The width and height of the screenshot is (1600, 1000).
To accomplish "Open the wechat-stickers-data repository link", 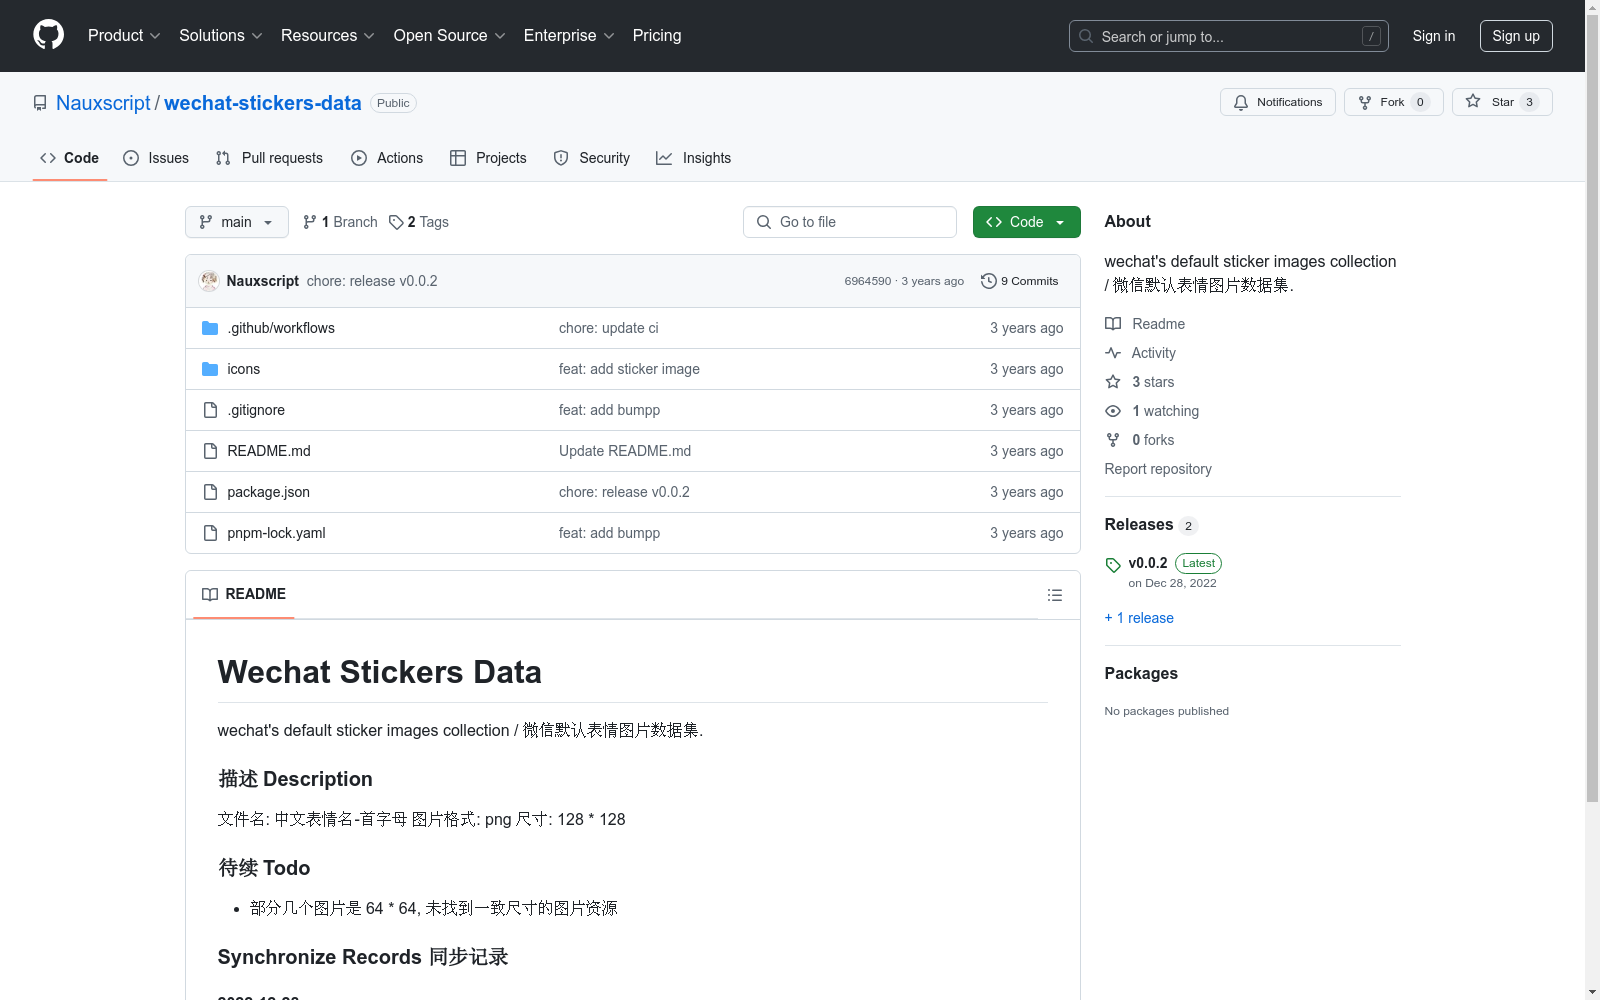I will pos(263,103).
